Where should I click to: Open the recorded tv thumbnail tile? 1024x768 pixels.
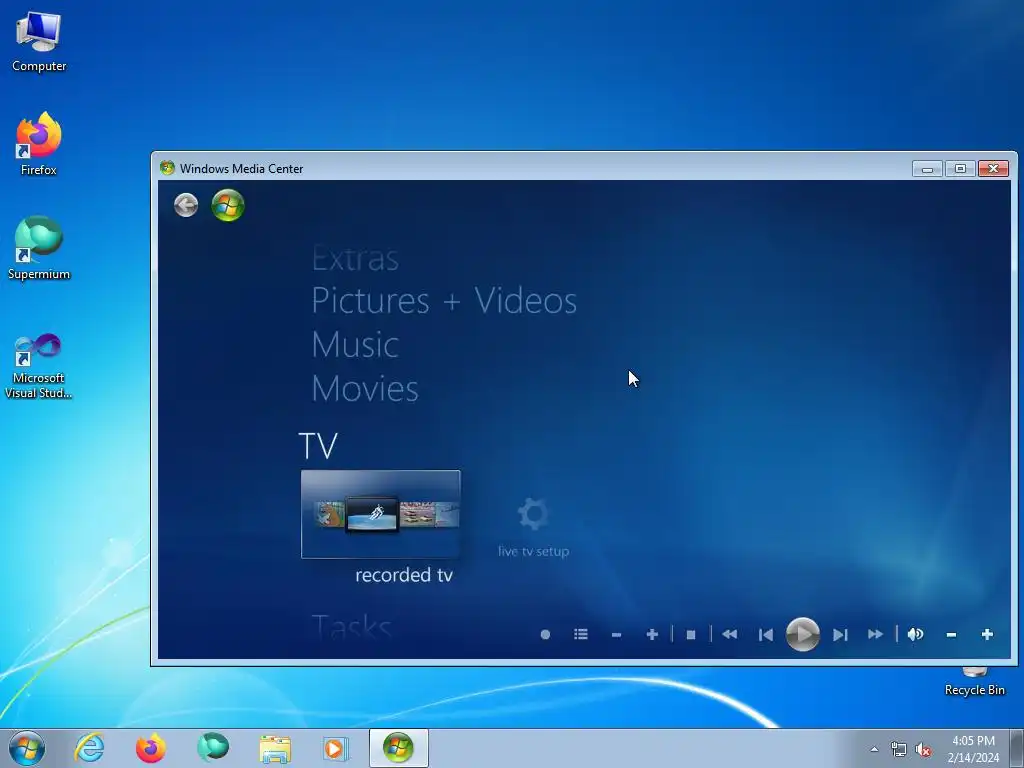point(381,514)
